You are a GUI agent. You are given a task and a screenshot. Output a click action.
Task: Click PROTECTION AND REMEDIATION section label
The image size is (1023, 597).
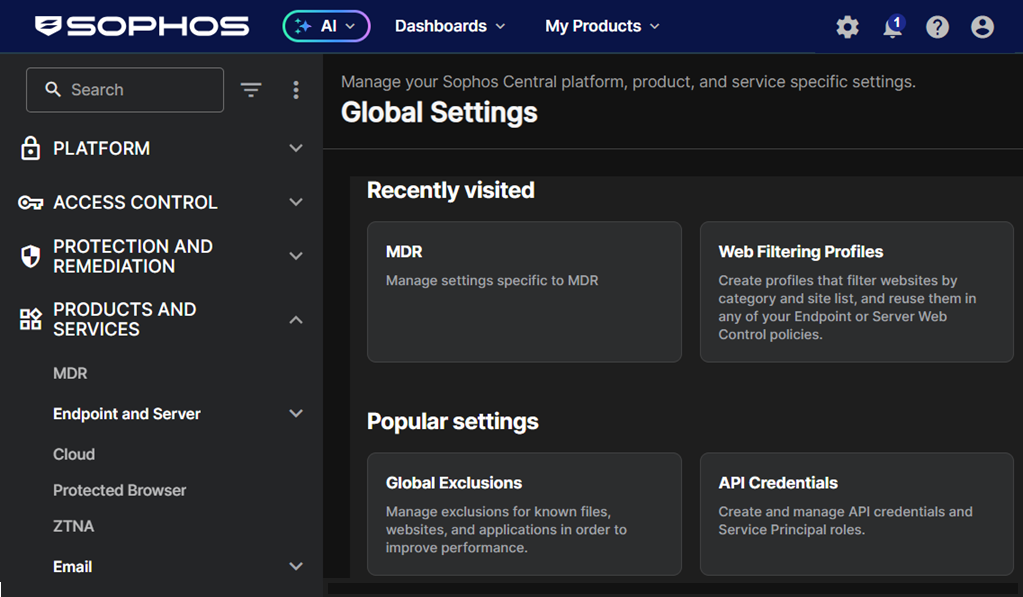tap(132, 256)
